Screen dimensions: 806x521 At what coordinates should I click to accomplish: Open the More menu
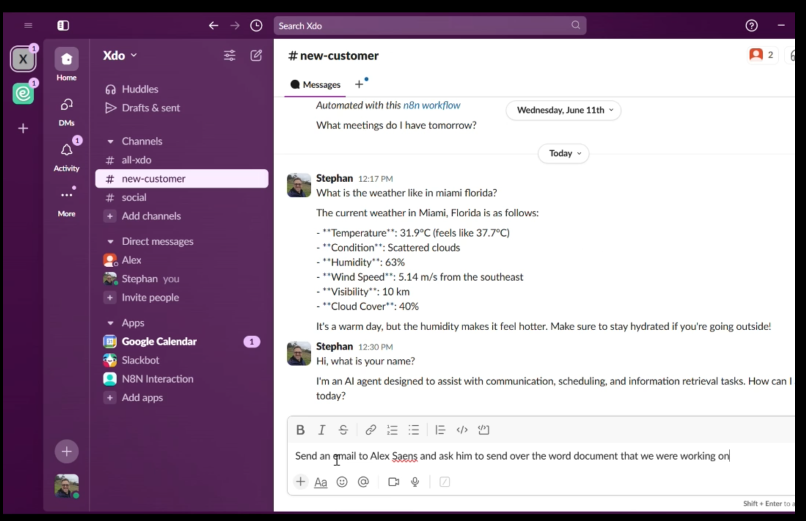[x=66, y=201]
